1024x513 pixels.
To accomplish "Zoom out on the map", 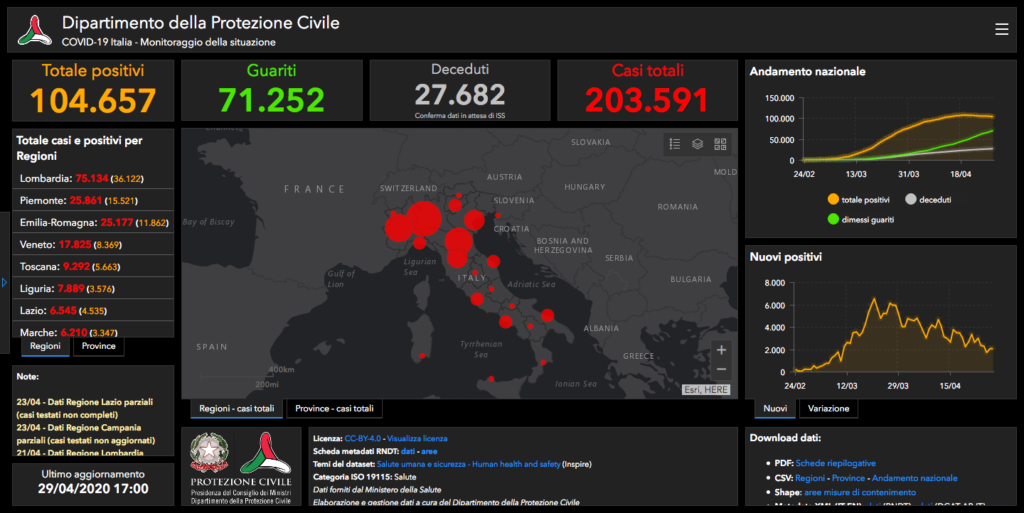I will 722,371.
